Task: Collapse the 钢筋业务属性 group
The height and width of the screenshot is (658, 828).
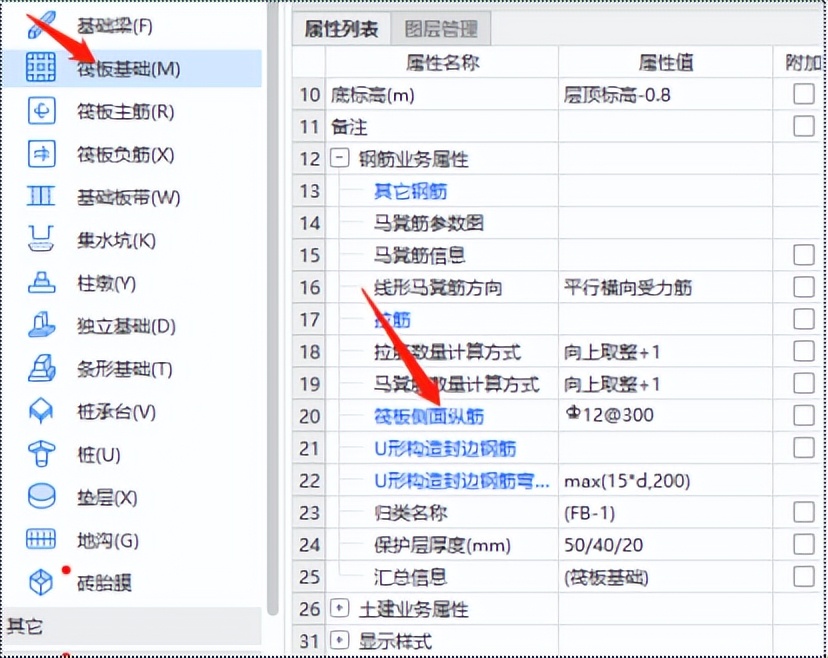Action: [337, 158]
